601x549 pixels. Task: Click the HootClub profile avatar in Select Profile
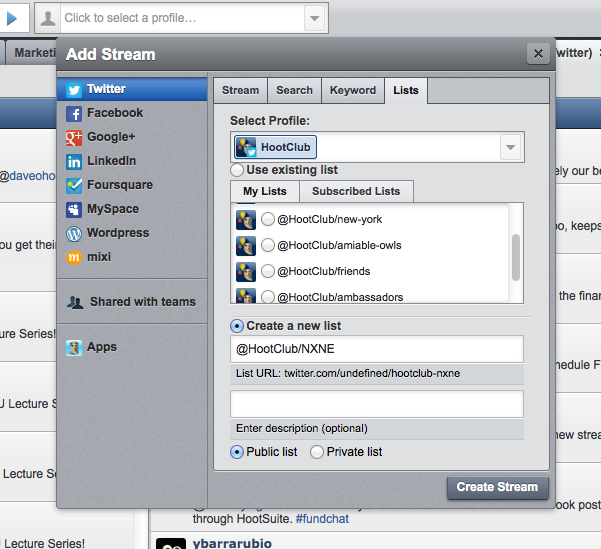(246, 147)
